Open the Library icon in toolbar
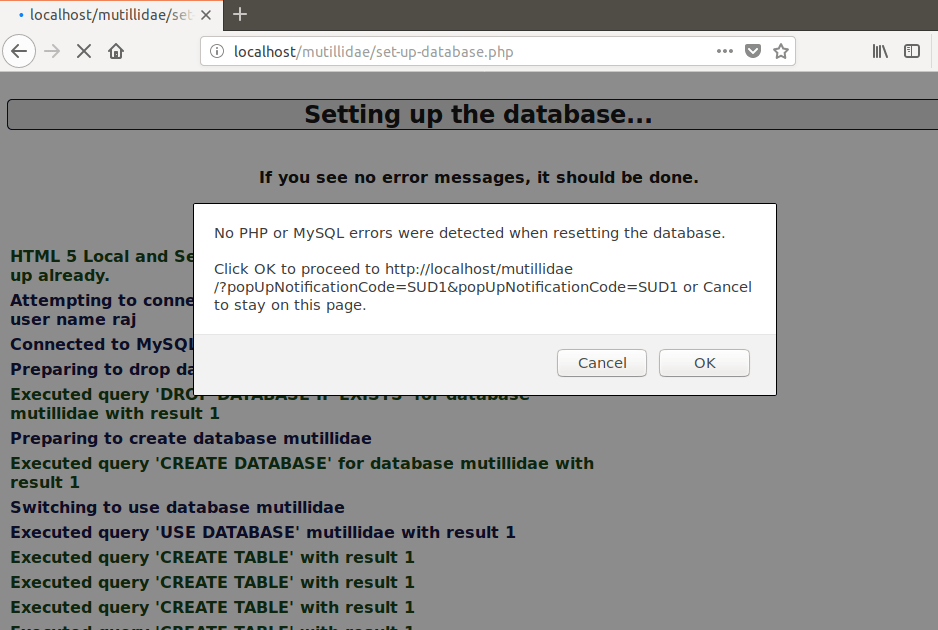Image resolution: width=938 pixels, height=630 pixels. 880,51
